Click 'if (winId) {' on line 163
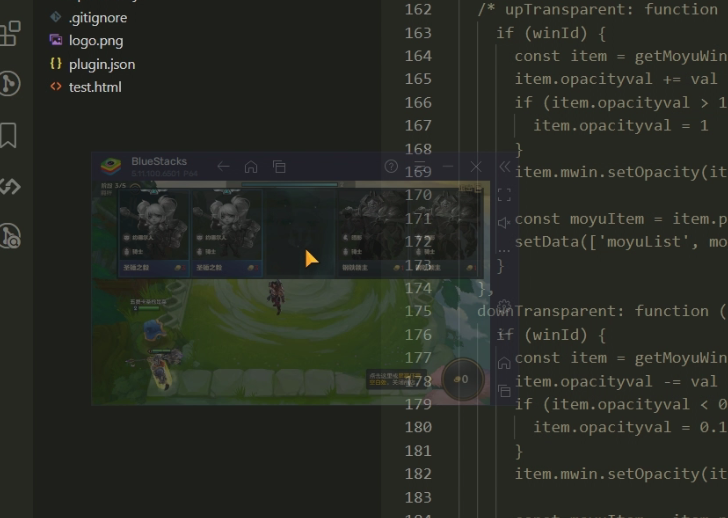This screenshot has height=518, width=728. point(551,33)
